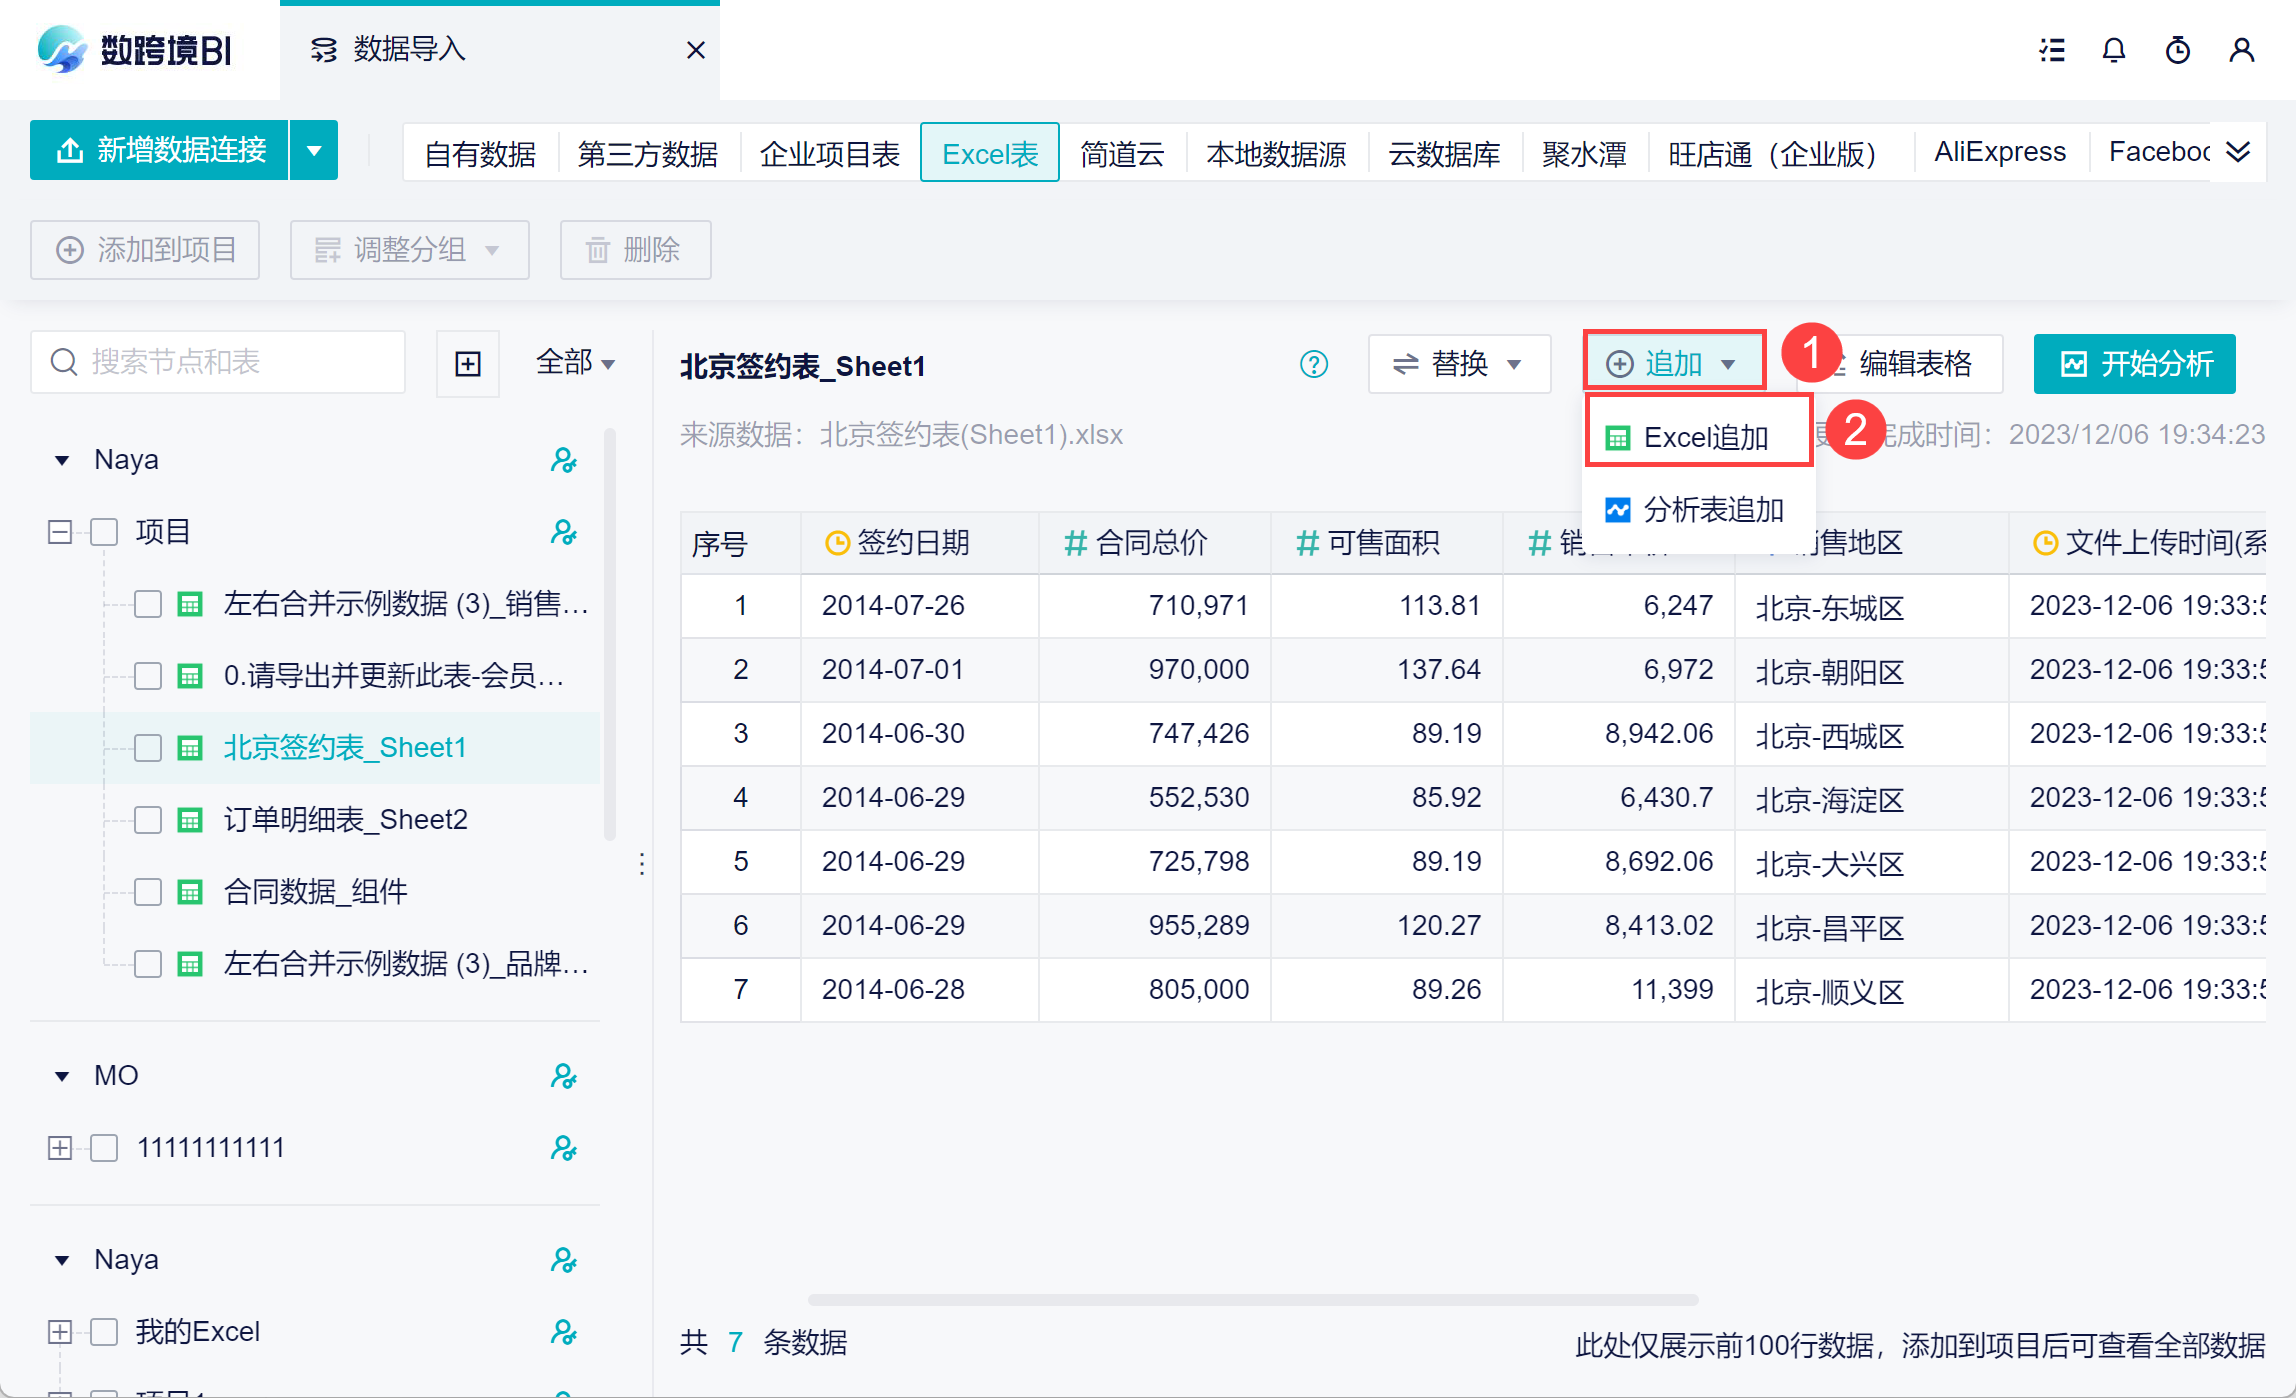Image resolution: width=2296 pixels, height=1398 pixels.
Task: Click the help question mark icon
Action: point(1314,364)
